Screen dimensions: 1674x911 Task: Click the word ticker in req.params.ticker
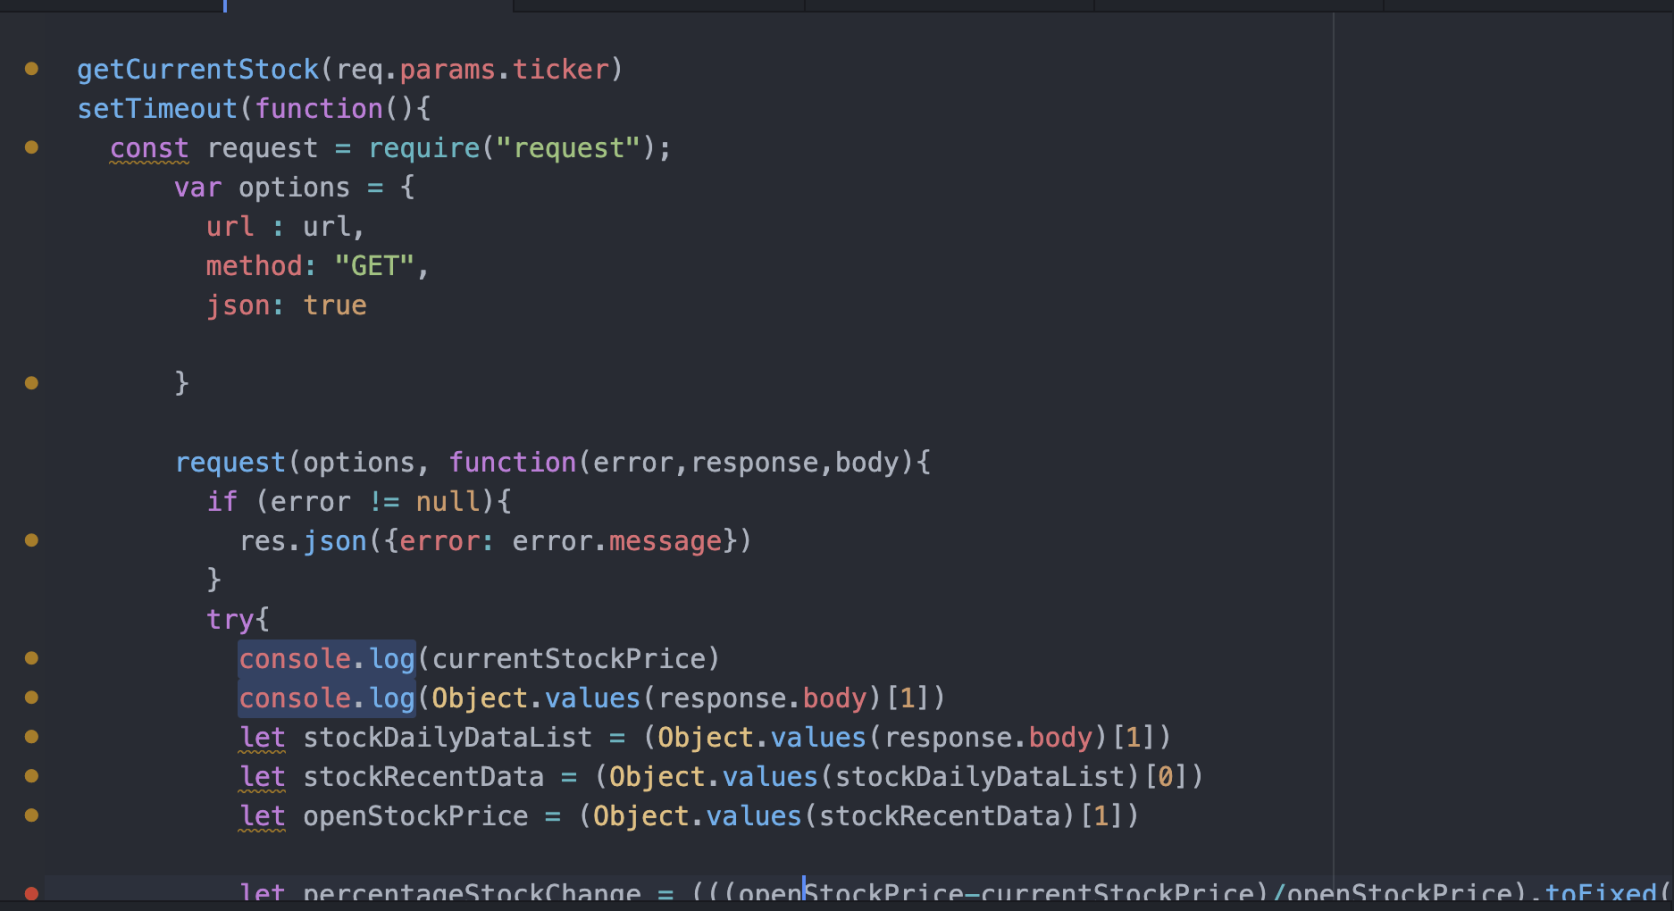[x=561, y=70]
